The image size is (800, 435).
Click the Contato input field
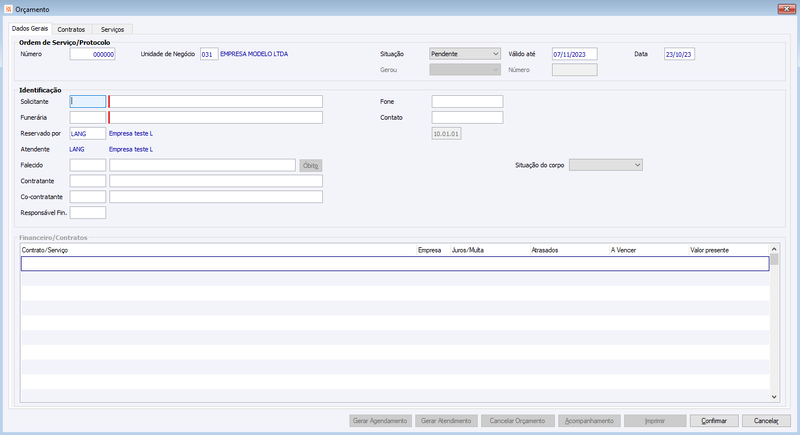(467, 117)
